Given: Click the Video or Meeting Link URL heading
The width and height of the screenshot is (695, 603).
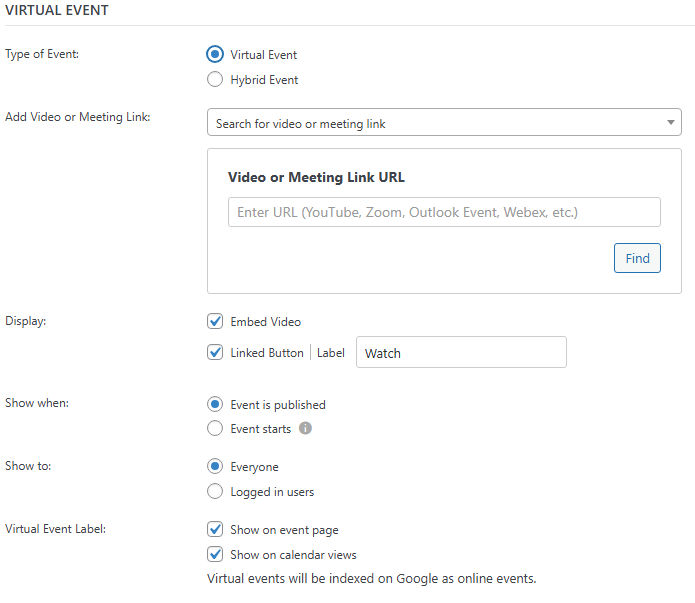Looking at the screenshot, I should (316, 177).
